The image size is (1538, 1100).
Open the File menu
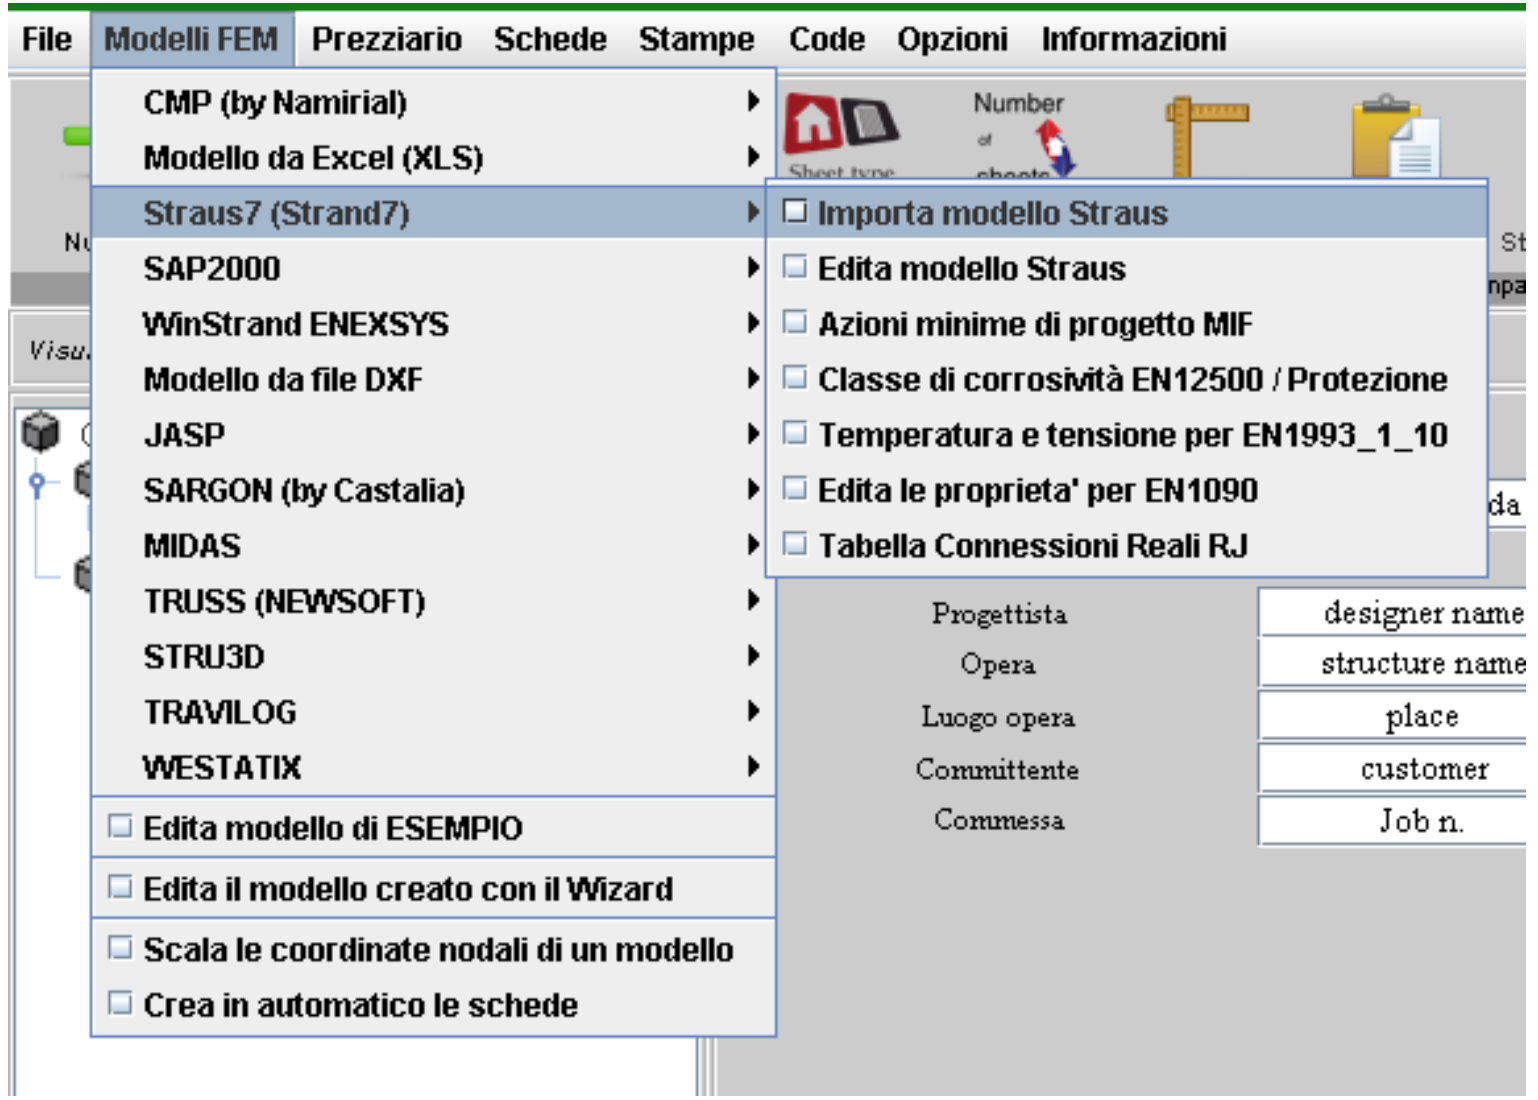47,40
